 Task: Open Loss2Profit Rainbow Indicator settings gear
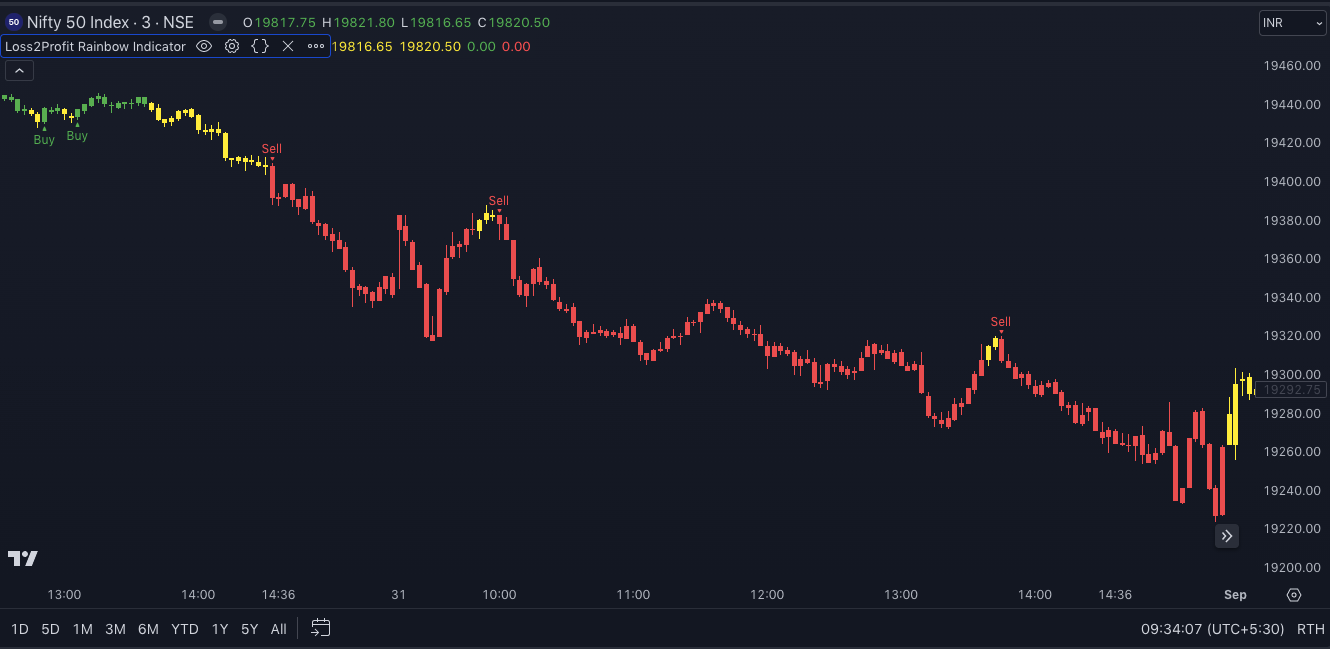click(x=232, y=46)
